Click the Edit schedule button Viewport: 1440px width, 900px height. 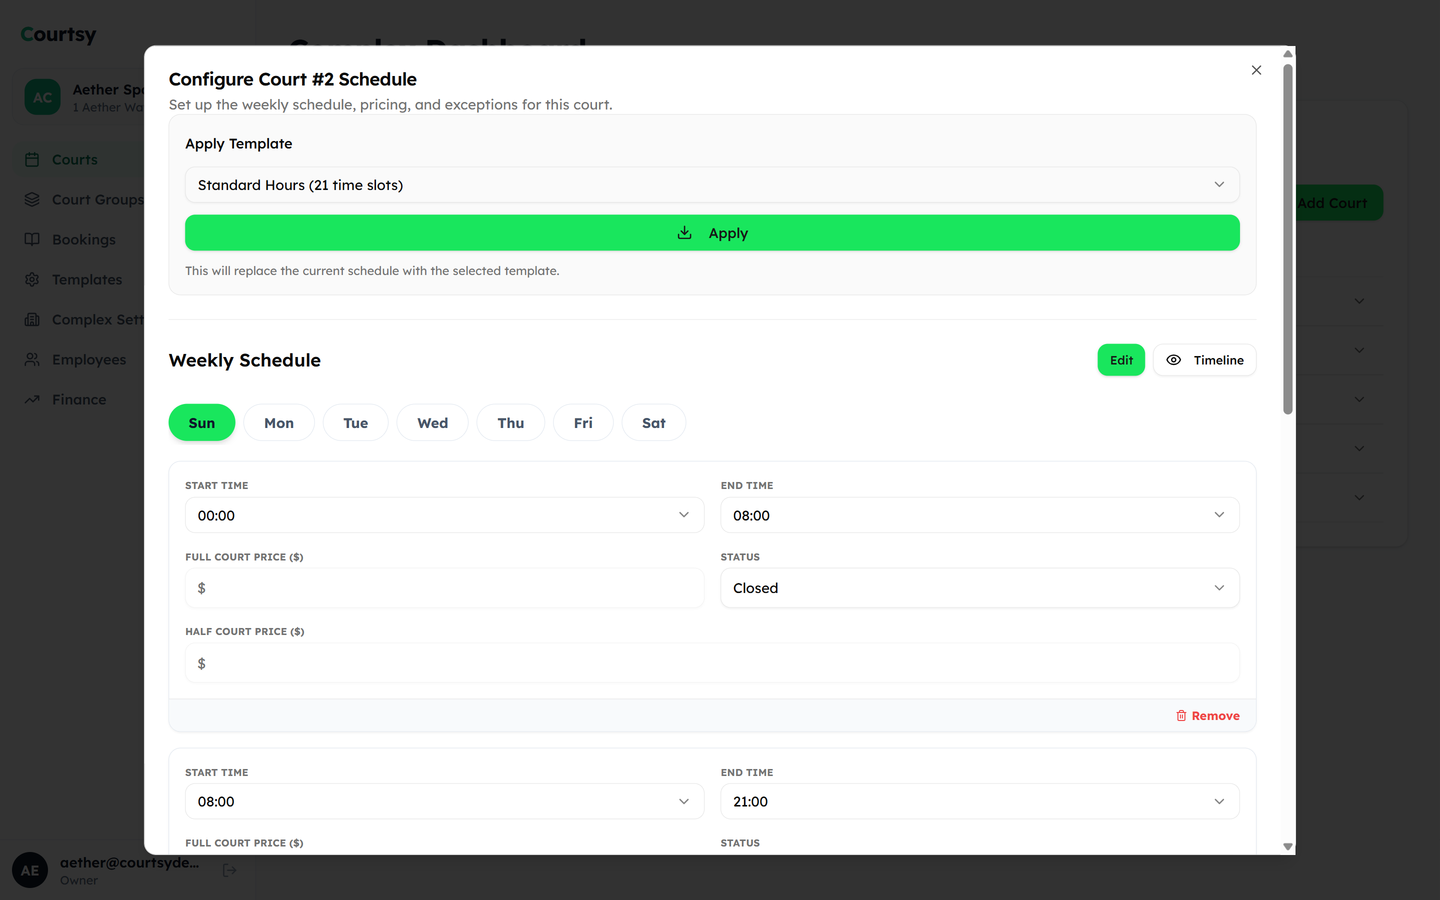click(x=1121, y=360)
